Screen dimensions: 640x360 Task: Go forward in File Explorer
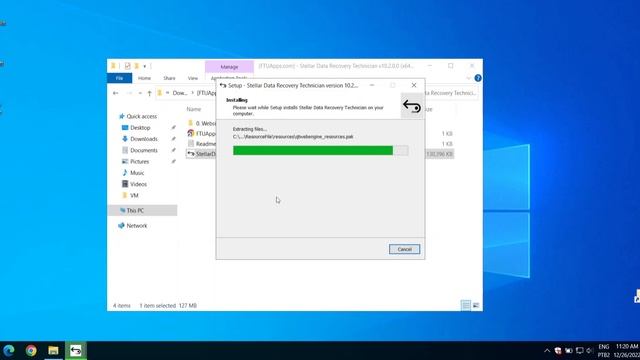(129, 93)
